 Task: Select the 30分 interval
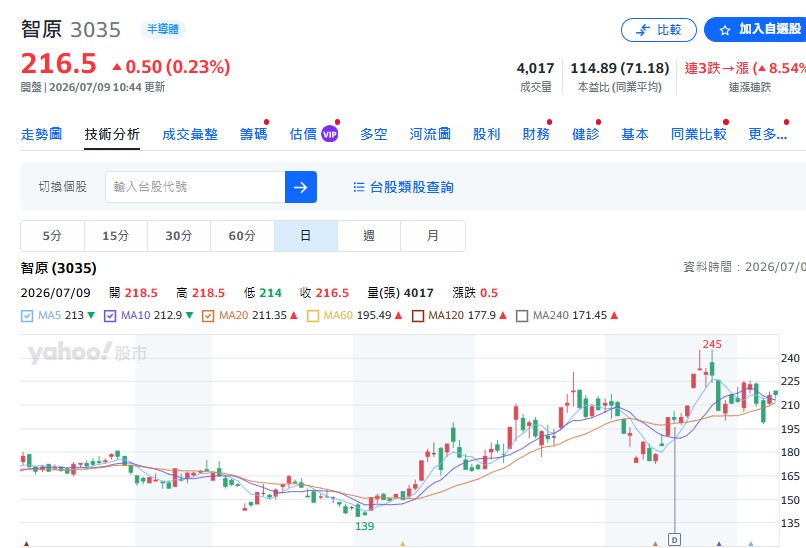[179, 236]
